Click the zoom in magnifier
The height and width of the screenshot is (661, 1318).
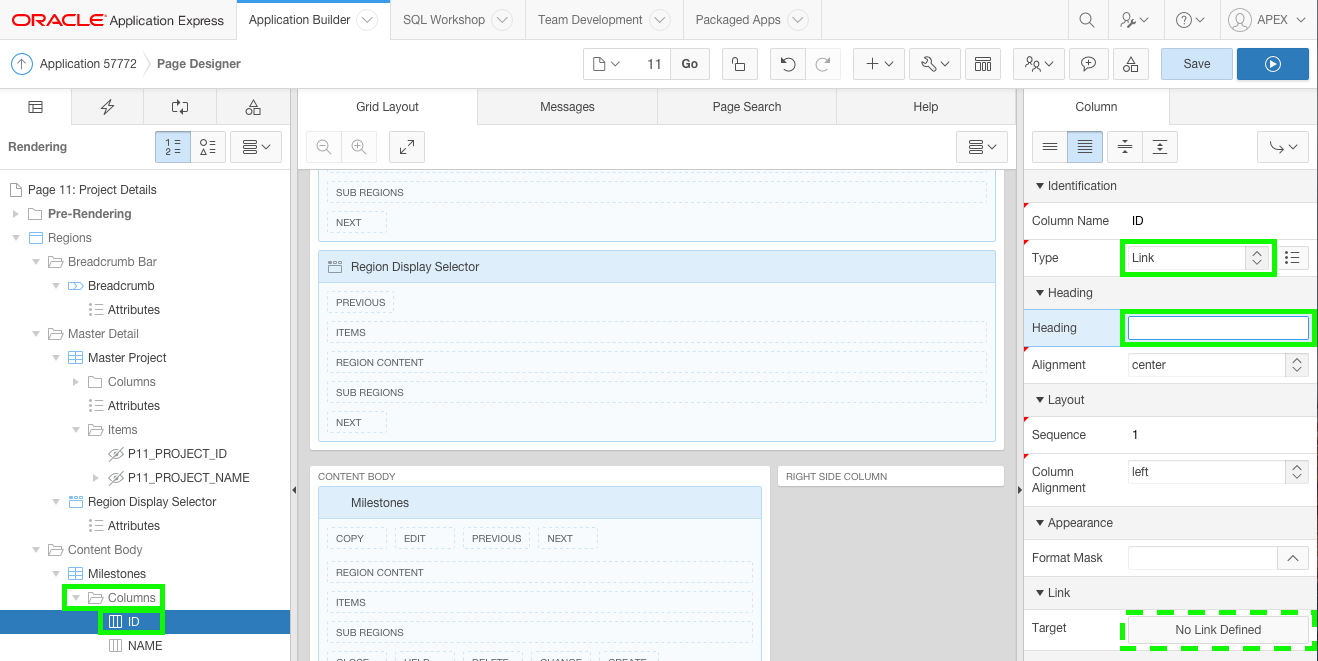358,147
